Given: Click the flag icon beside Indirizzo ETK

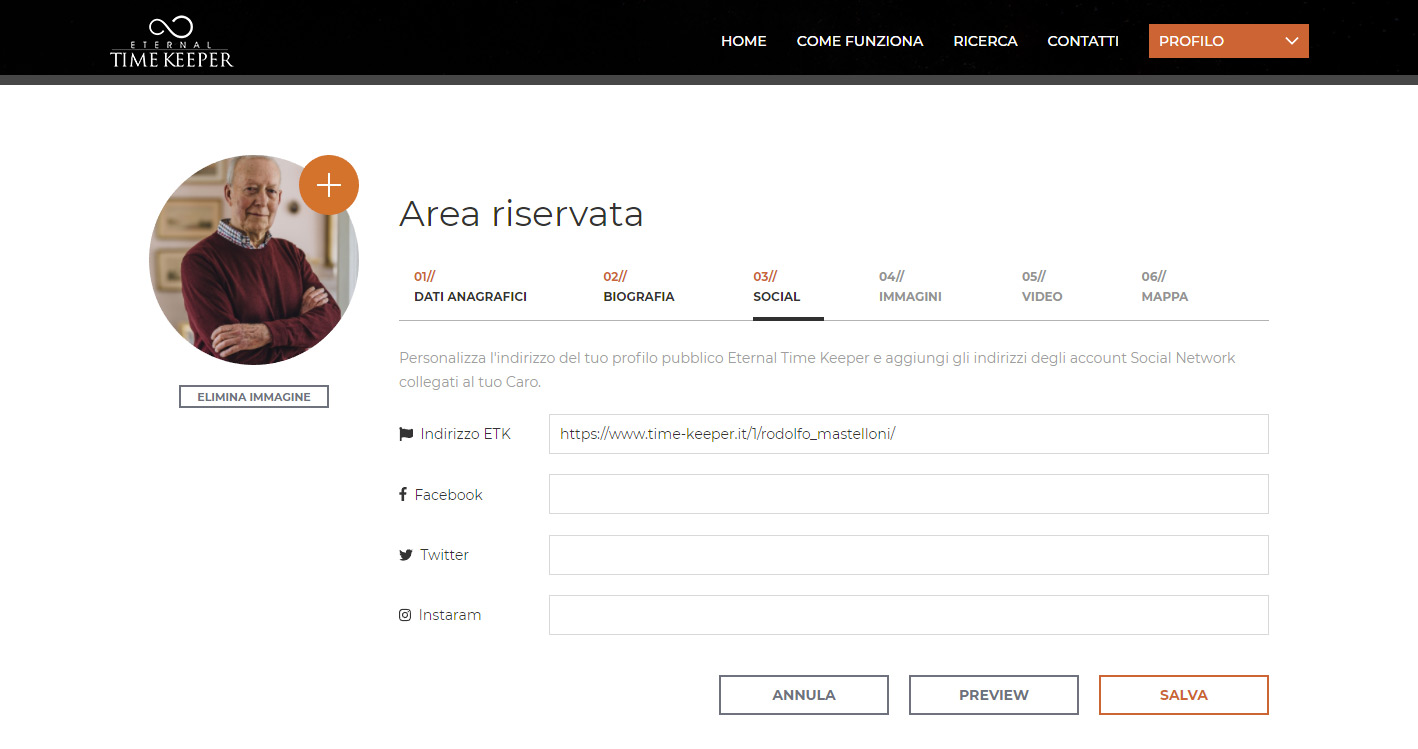Looking at the screenshot, I should (x=406, y=434).
